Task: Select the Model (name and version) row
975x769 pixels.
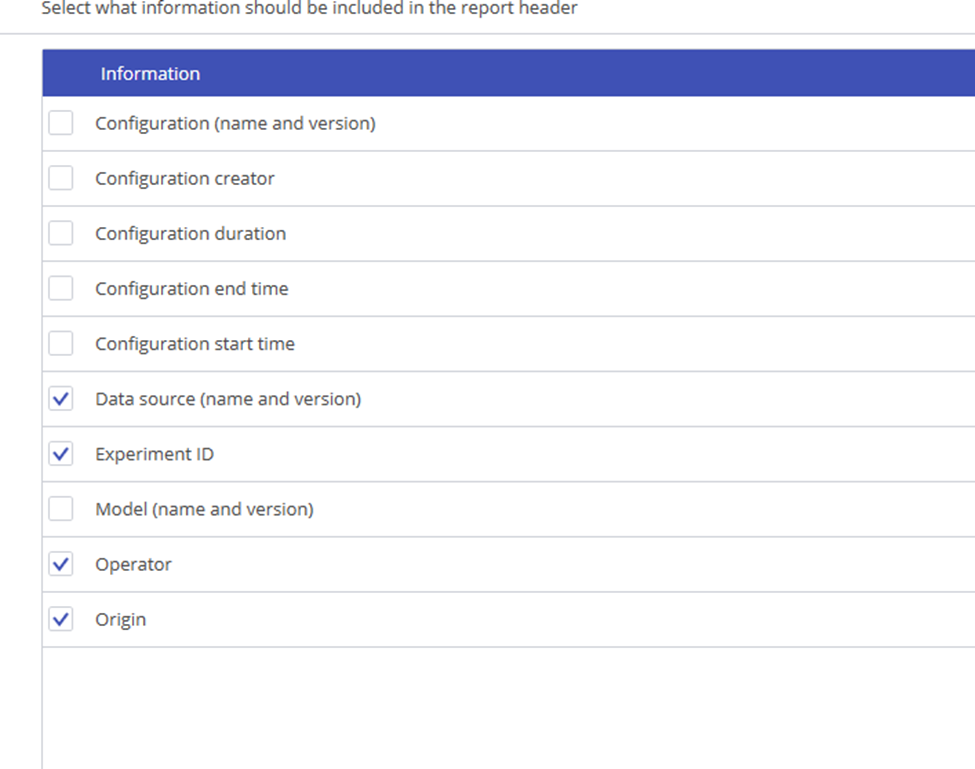Action: click(x=204, y=509)
